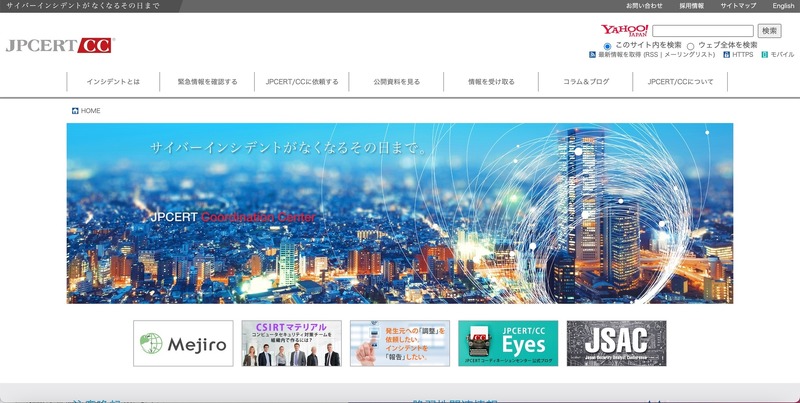Expand the 'インシデントとは' menu

(x=113, y=82)
